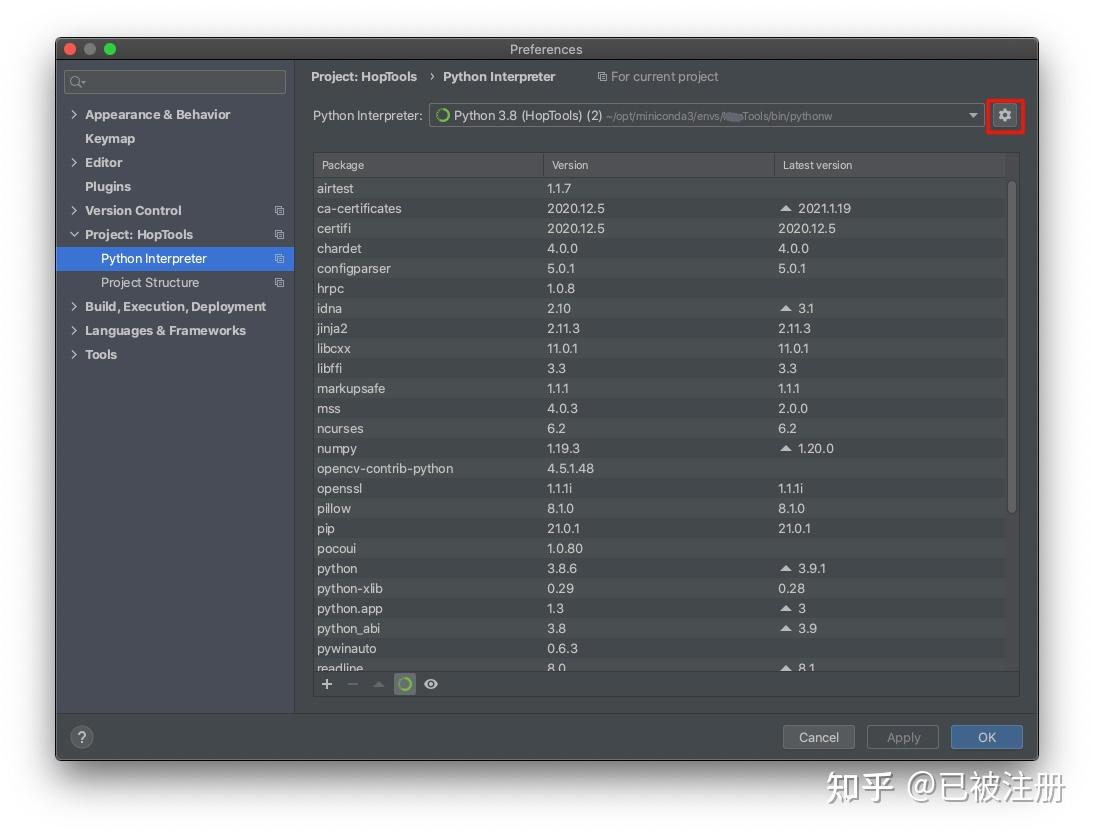1094x834 pixels.
Task: Toggle show early releases eye icon
Action: click(x=431, y=684)
